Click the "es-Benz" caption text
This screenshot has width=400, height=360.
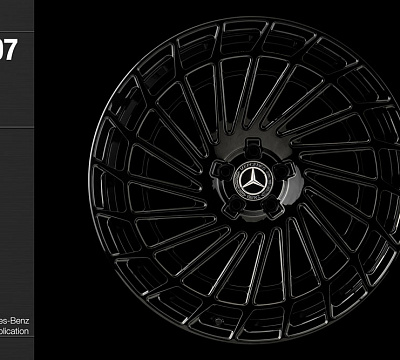[14, 321]
